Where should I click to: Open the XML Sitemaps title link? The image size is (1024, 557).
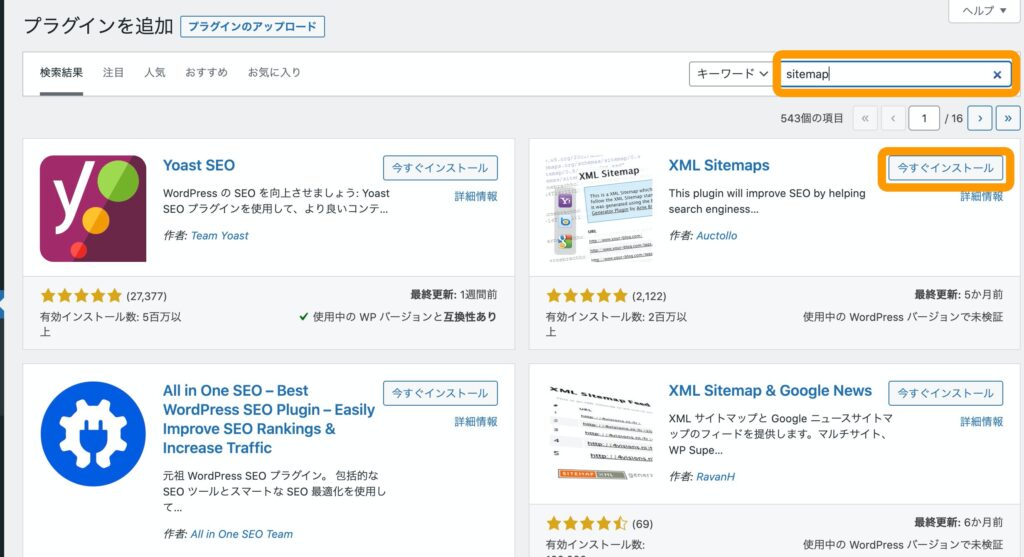(x=719, y=165)
